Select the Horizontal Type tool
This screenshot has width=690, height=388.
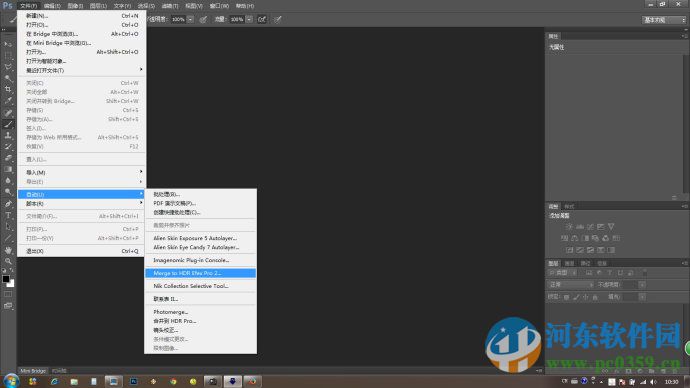(x=8, y=215)
